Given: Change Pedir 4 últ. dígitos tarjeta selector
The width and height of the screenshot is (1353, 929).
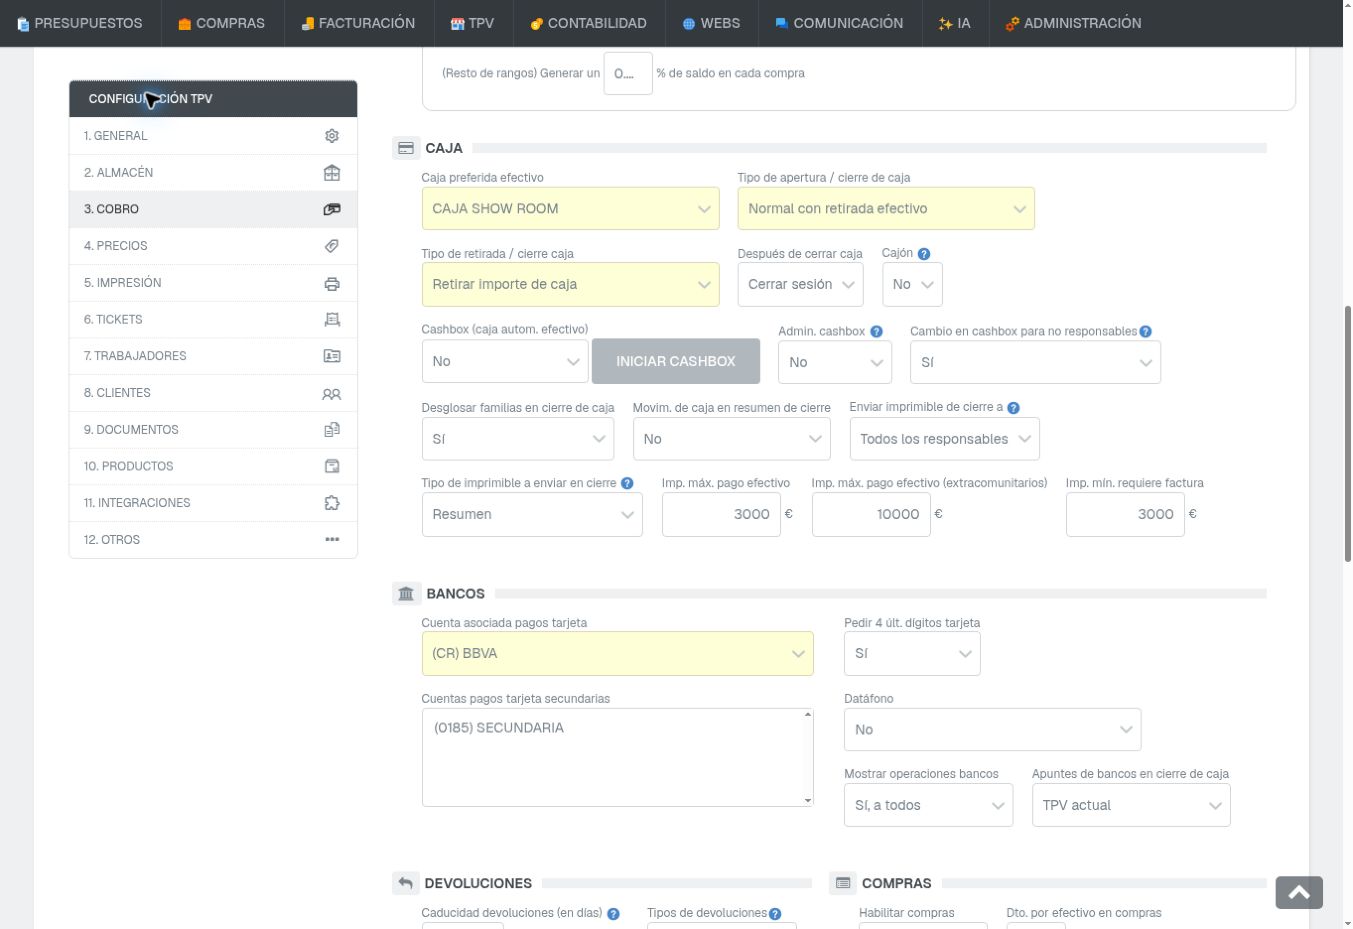Looking at the screenshot, I should pyautogui.click(x=912, y=654).
